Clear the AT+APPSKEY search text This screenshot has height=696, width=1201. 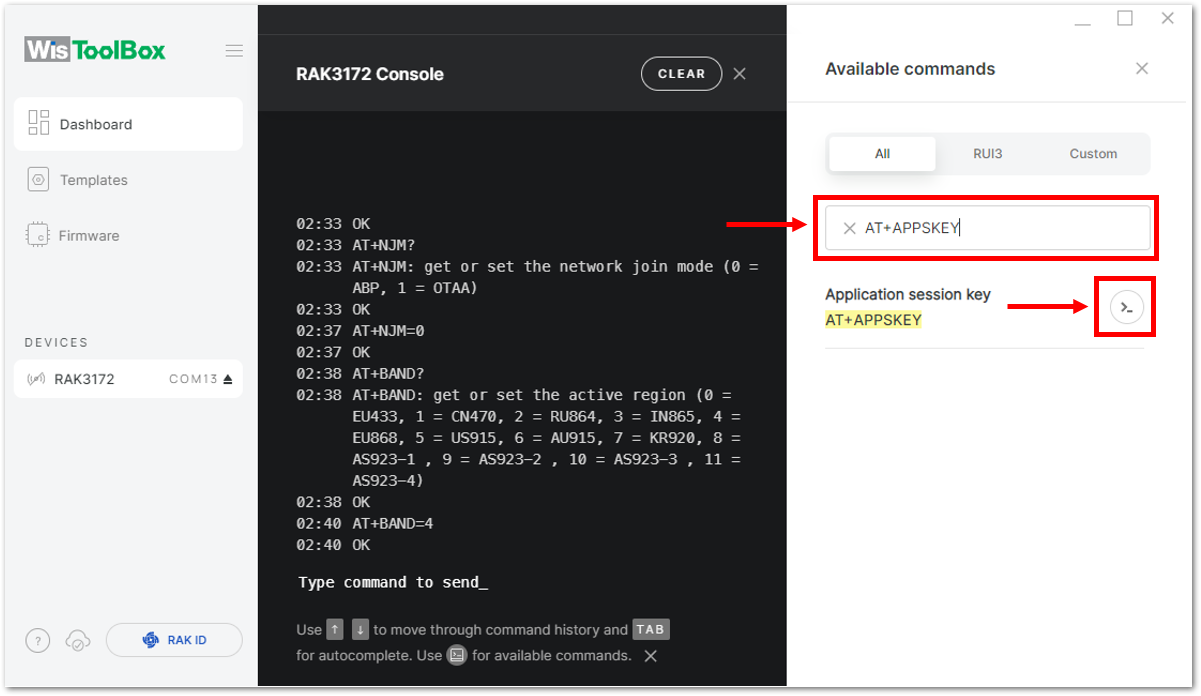click(x=849, y=228)
